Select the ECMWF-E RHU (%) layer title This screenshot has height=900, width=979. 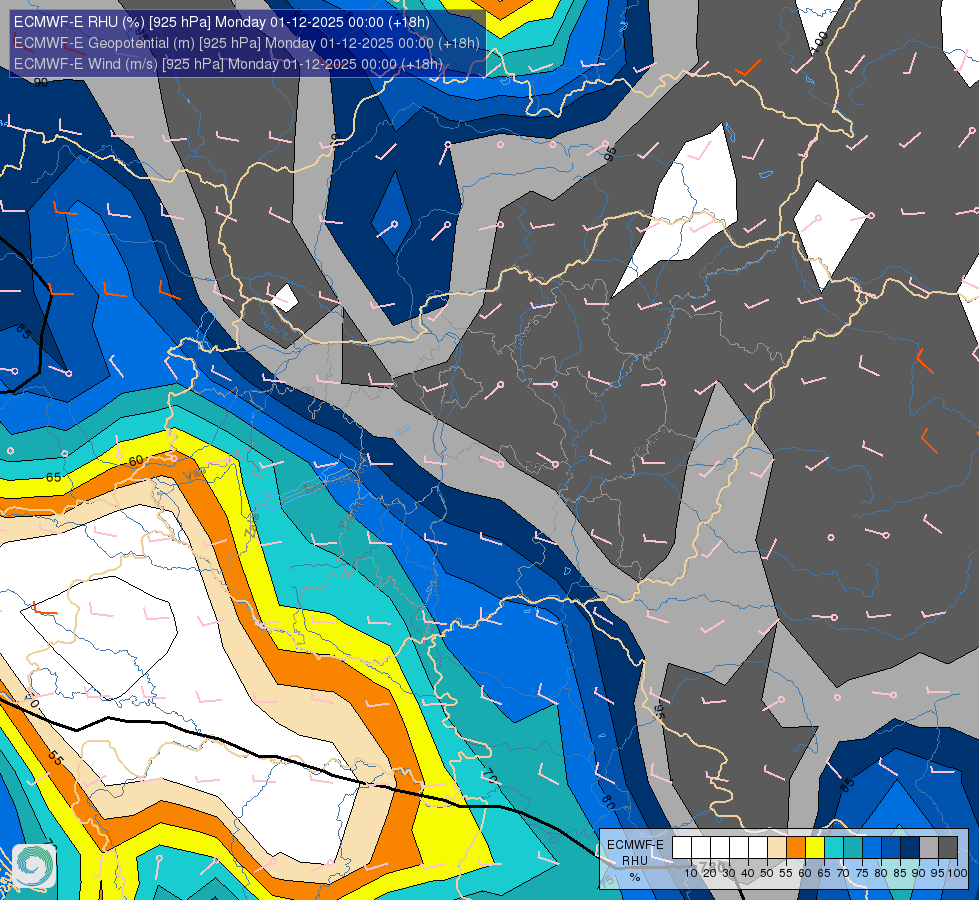(222, 22)
